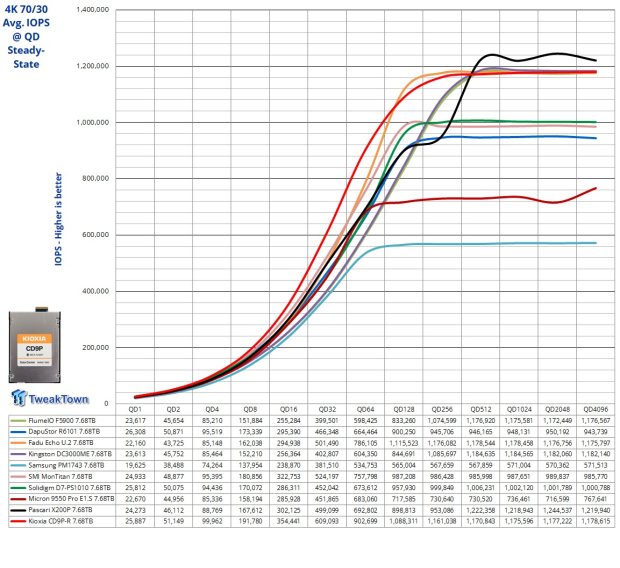Select the "Kingston DC3000ME 7.68TB" legend label

[70, 454]
